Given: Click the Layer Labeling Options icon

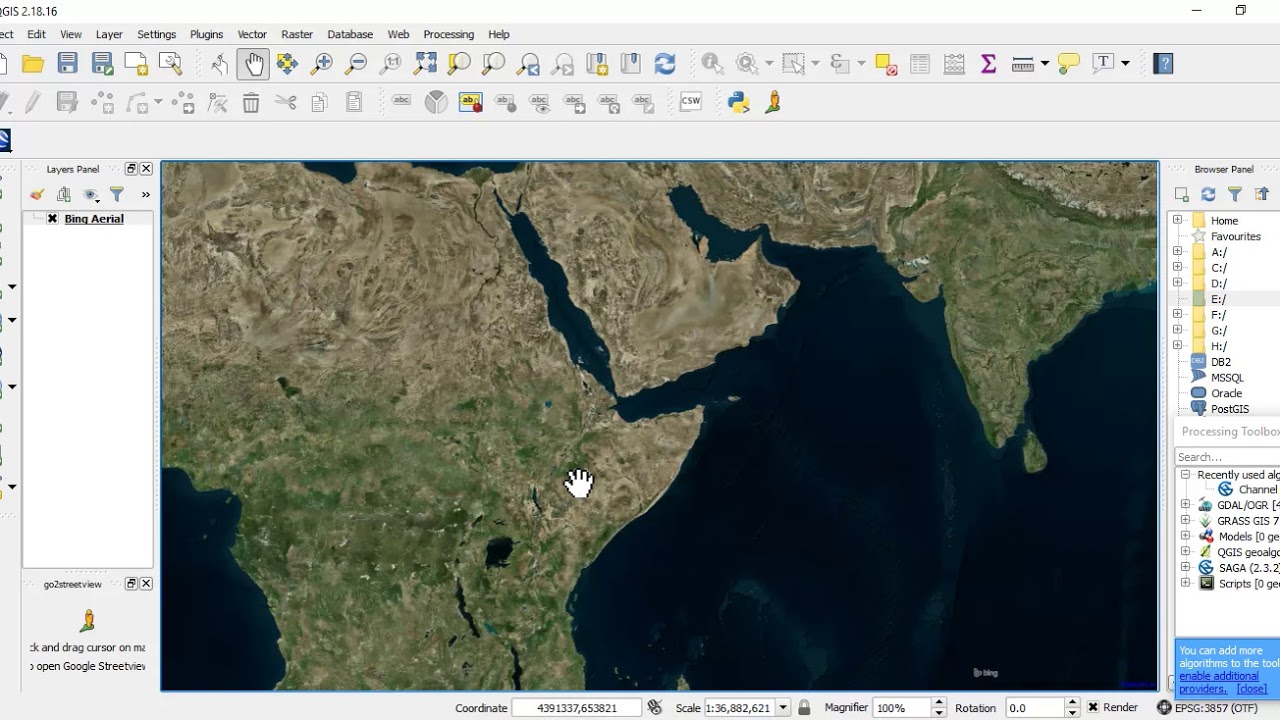Looking at the screenshot, I should click(x=401, y=102).
